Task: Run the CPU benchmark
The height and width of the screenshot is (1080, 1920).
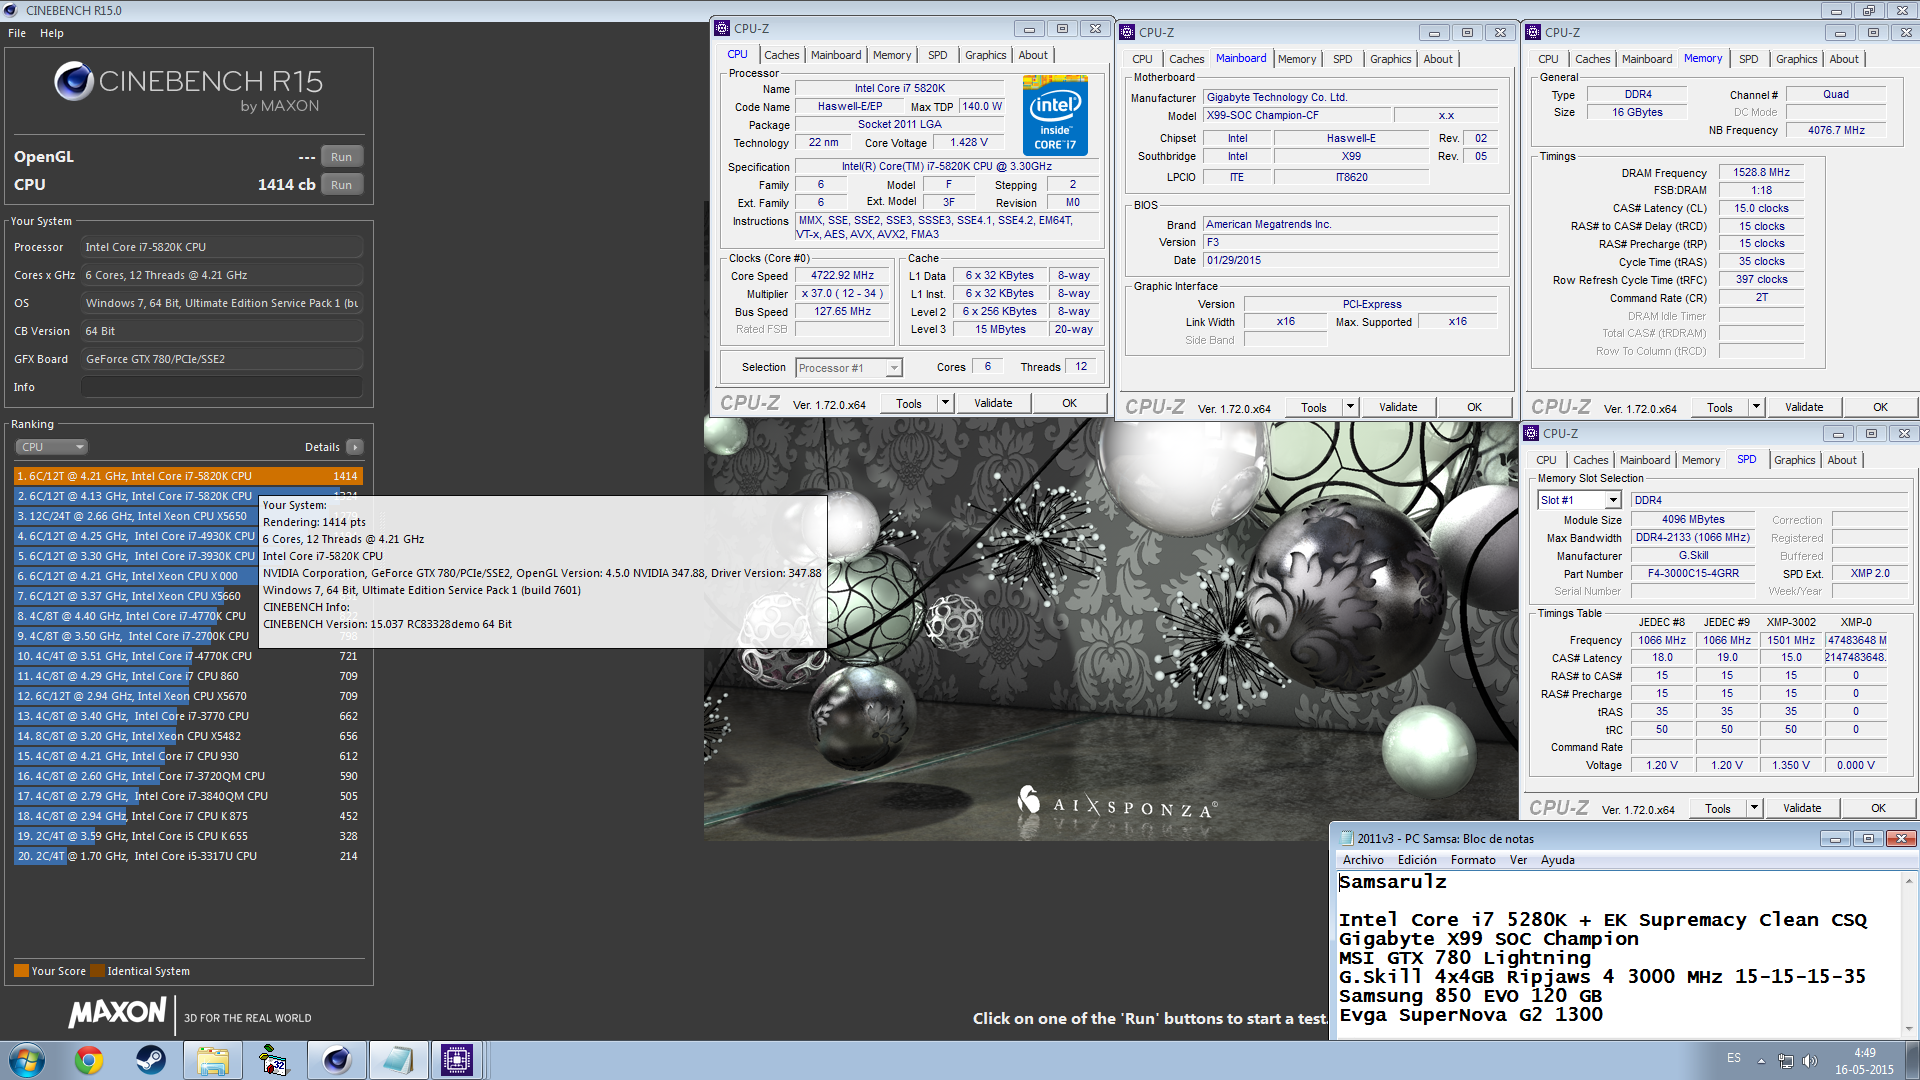Action: click(341, 185)
